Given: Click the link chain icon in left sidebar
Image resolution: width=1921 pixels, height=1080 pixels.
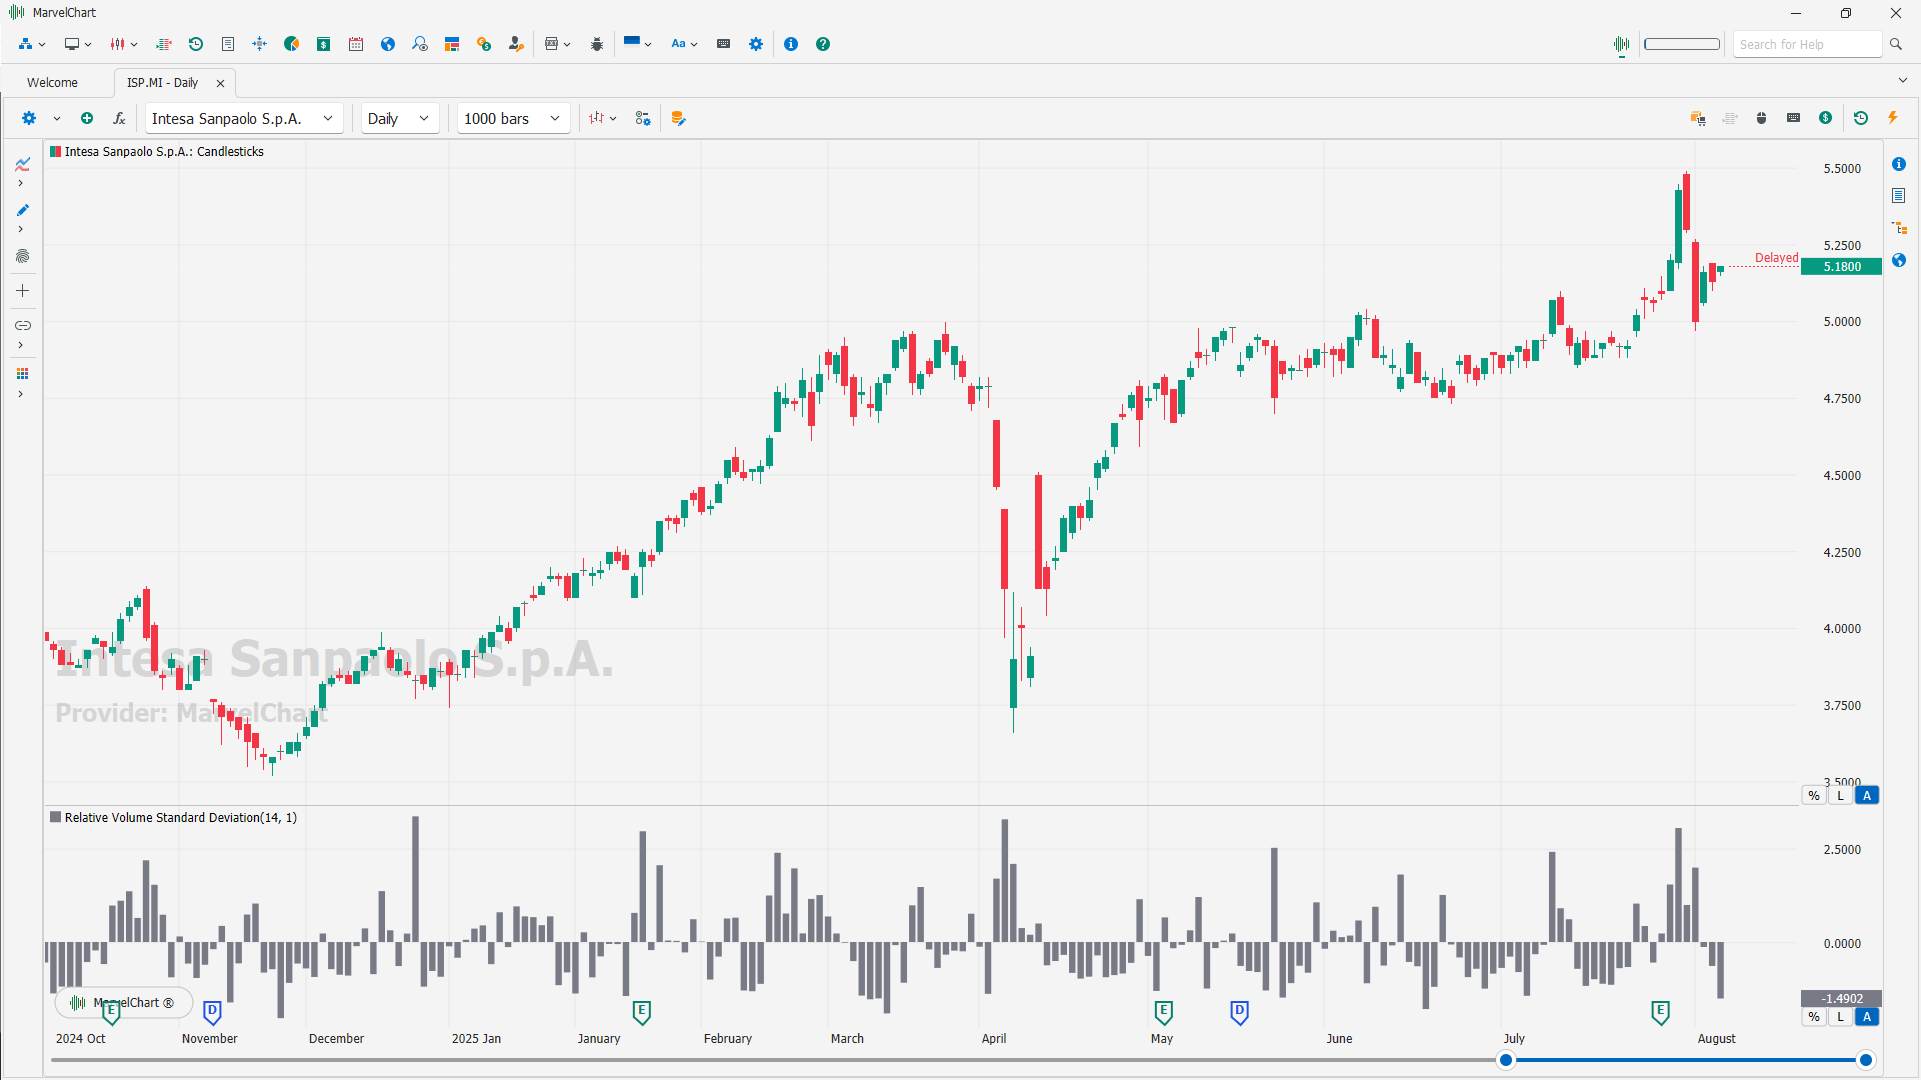Looking at the screenshot, I should point(22,325).
